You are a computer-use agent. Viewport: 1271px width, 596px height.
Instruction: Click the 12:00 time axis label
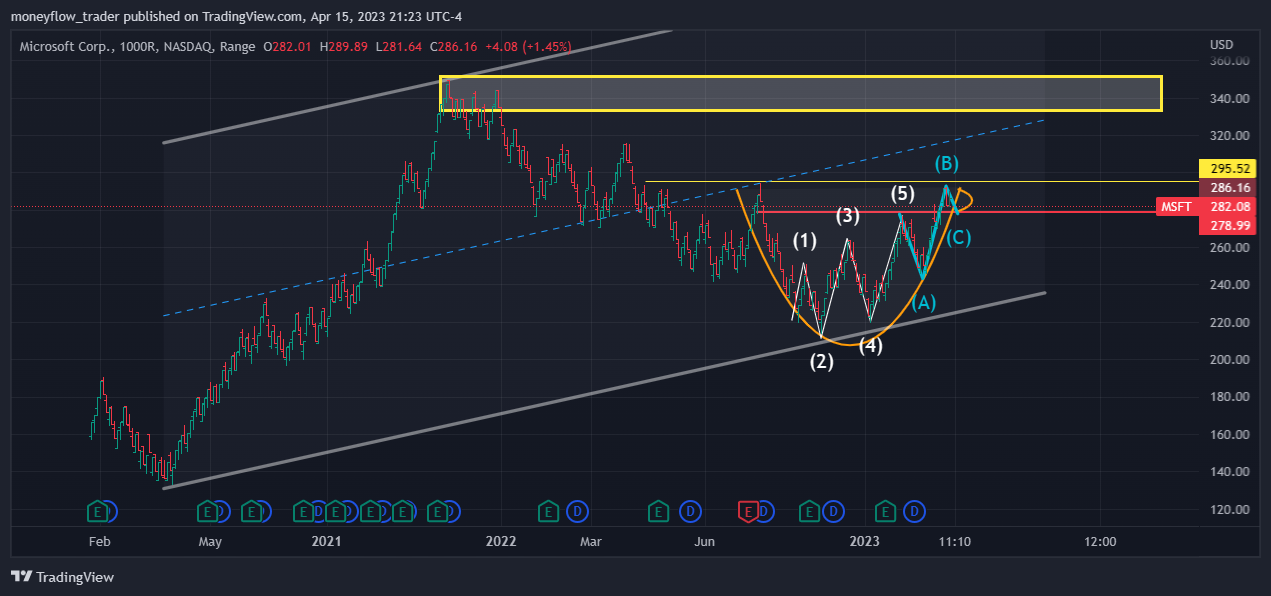[1099, 541]
